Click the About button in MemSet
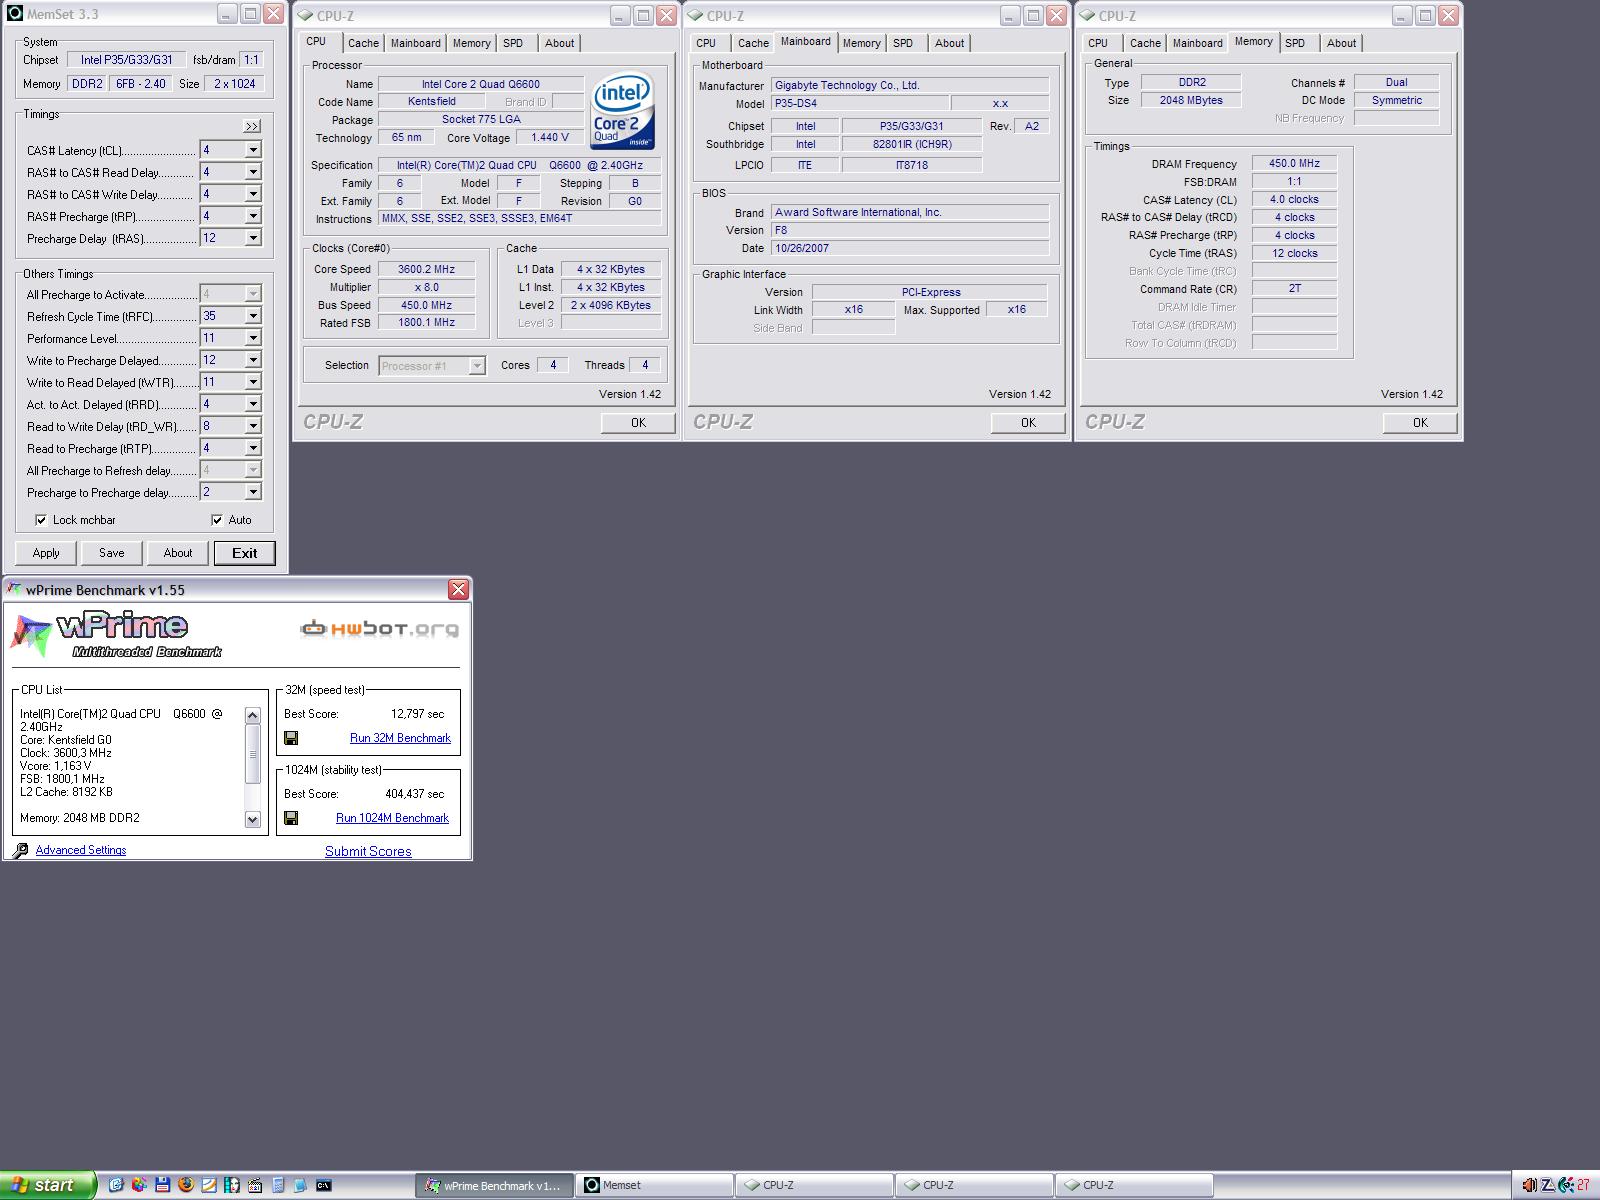Viewport: 1600px width, 1200px height. tap(178, 553)
